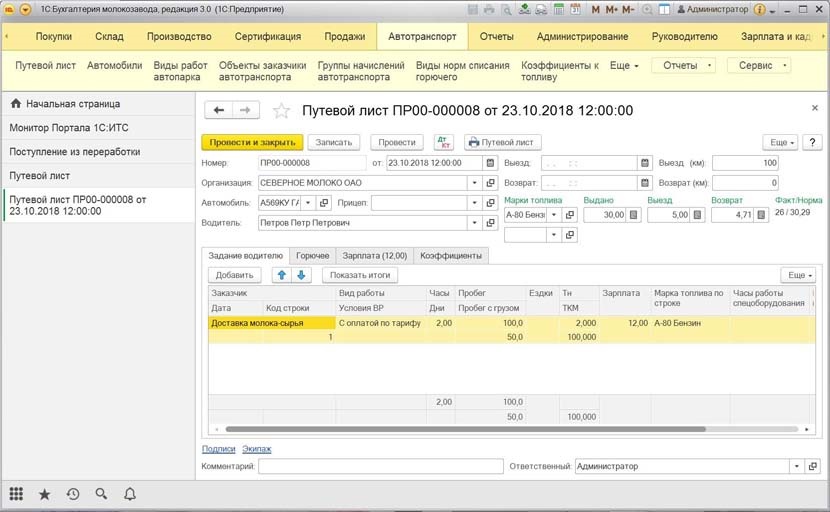The height and width of the screenshot is (512, 830).
Task: Open Продажи section
Action: pyautogui.click(x=345, y=37)
